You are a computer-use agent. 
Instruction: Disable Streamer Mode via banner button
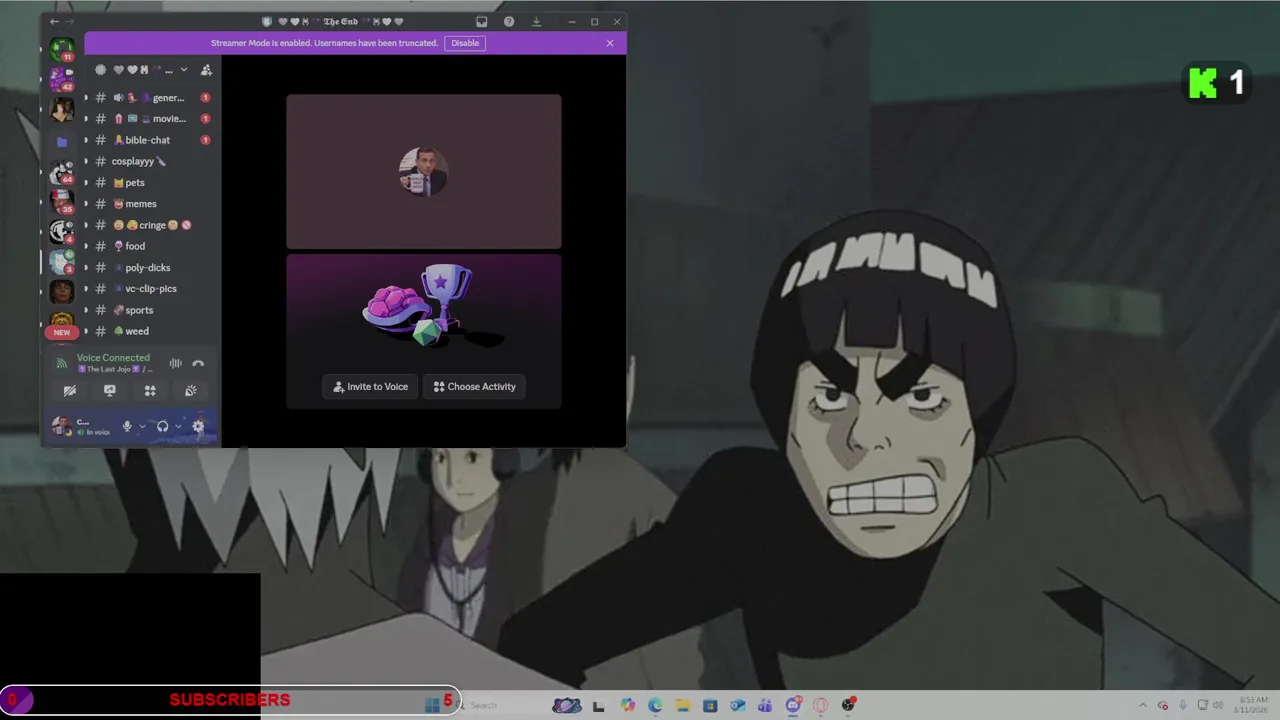[465, 43]
